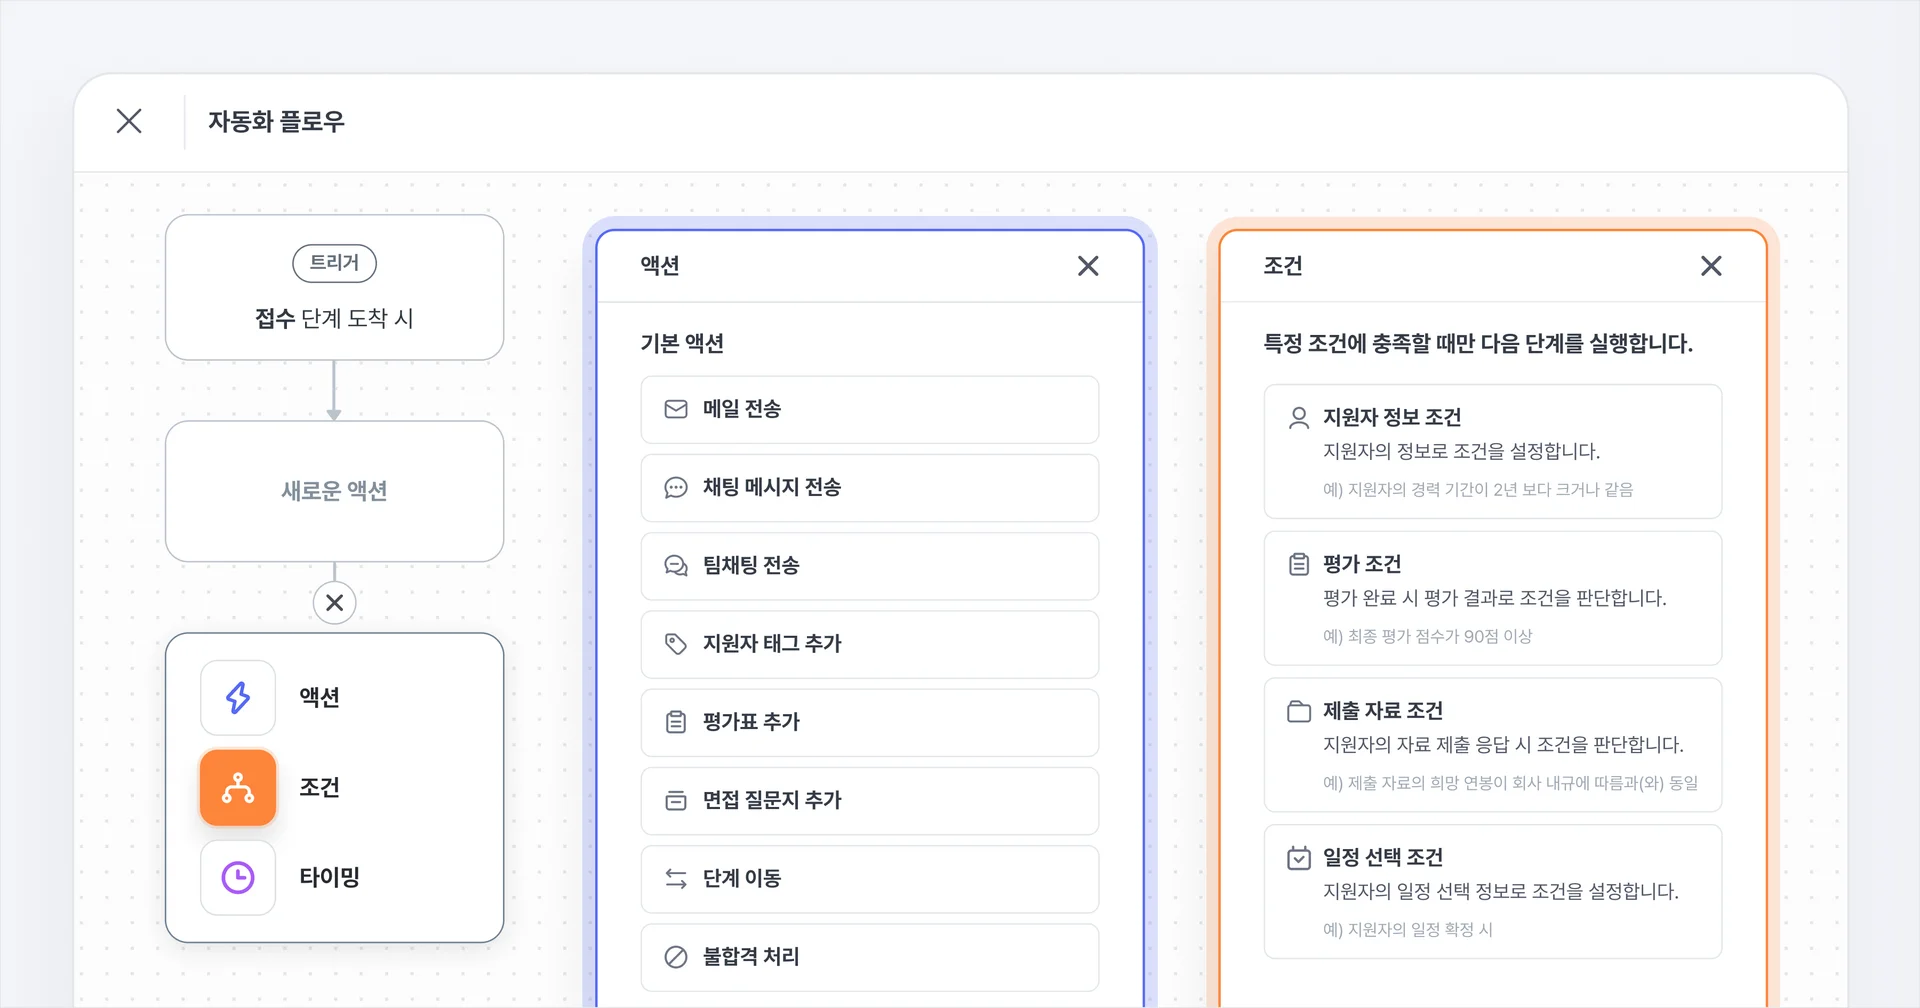The width and height of the screenshot is (1920, 1008).
Task: Select the 제출 자료 조건 card
Action: tap(1492, 745)
